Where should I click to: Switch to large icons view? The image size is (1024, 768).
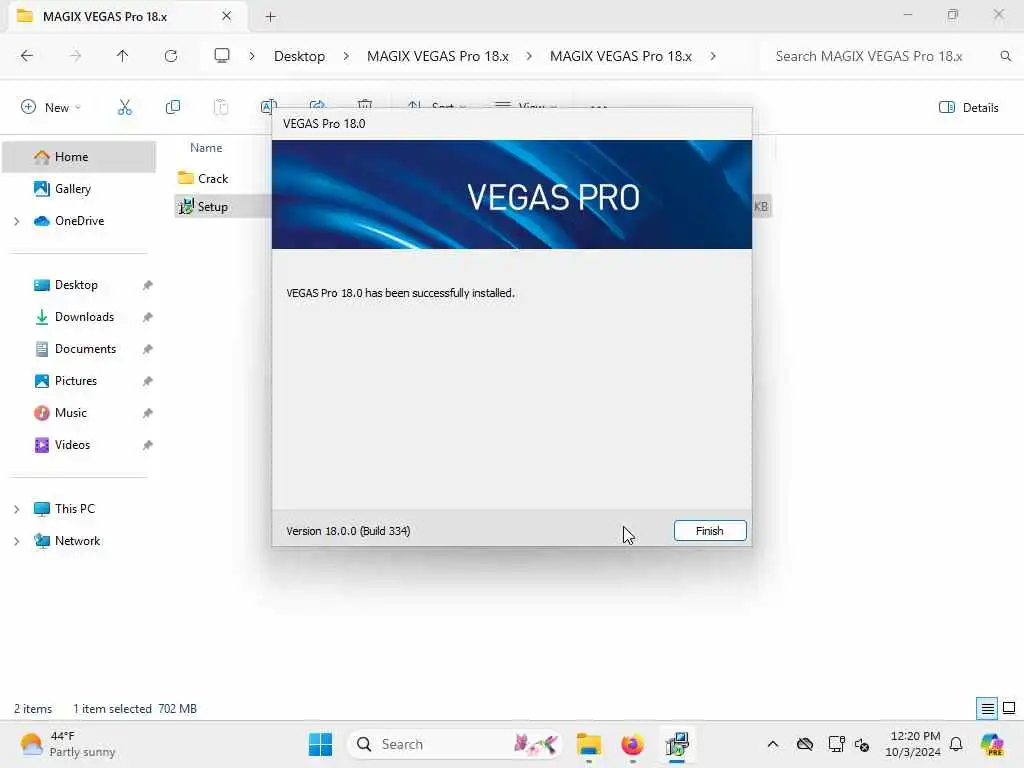[x=1009, y=709]
